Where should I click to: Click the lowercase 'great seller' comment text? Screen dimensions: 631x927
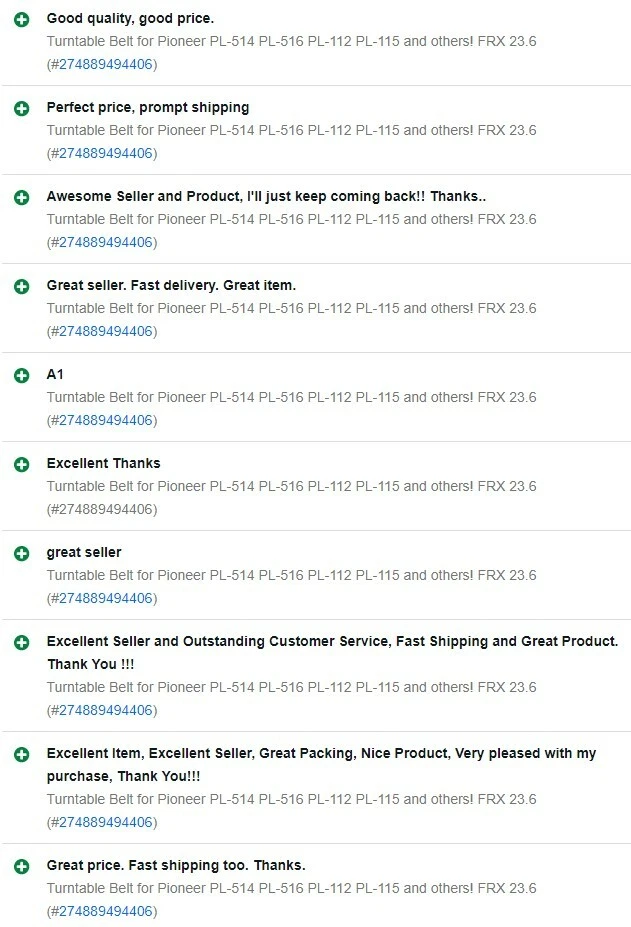pos(84,553)
